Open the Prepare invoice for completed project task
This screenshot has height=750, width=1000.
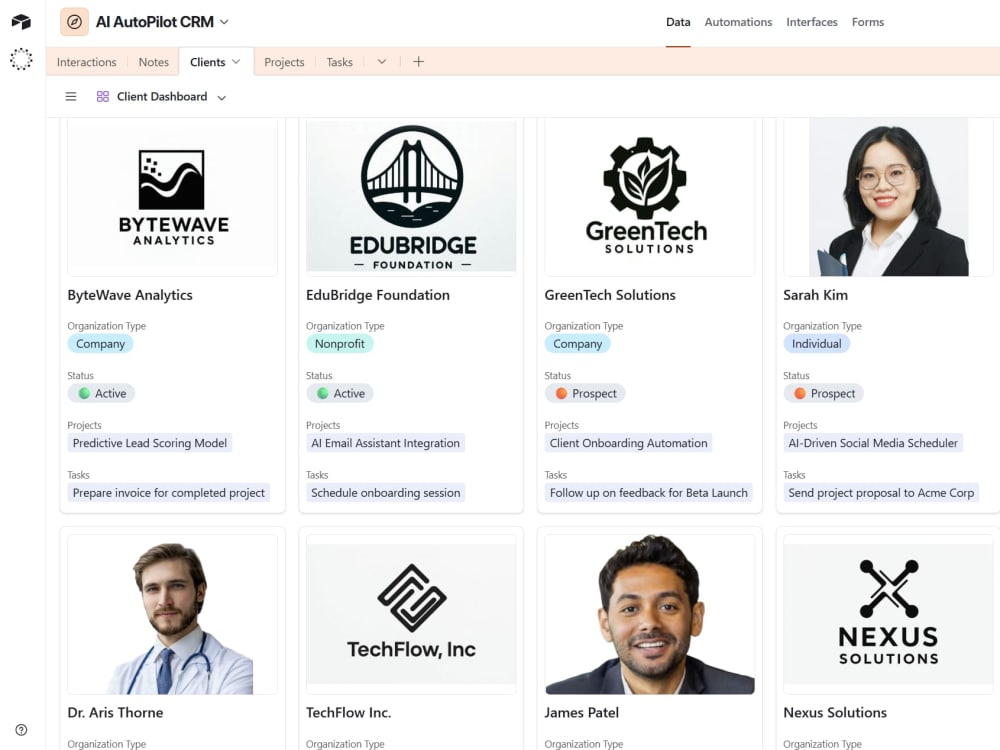(168, 493)
